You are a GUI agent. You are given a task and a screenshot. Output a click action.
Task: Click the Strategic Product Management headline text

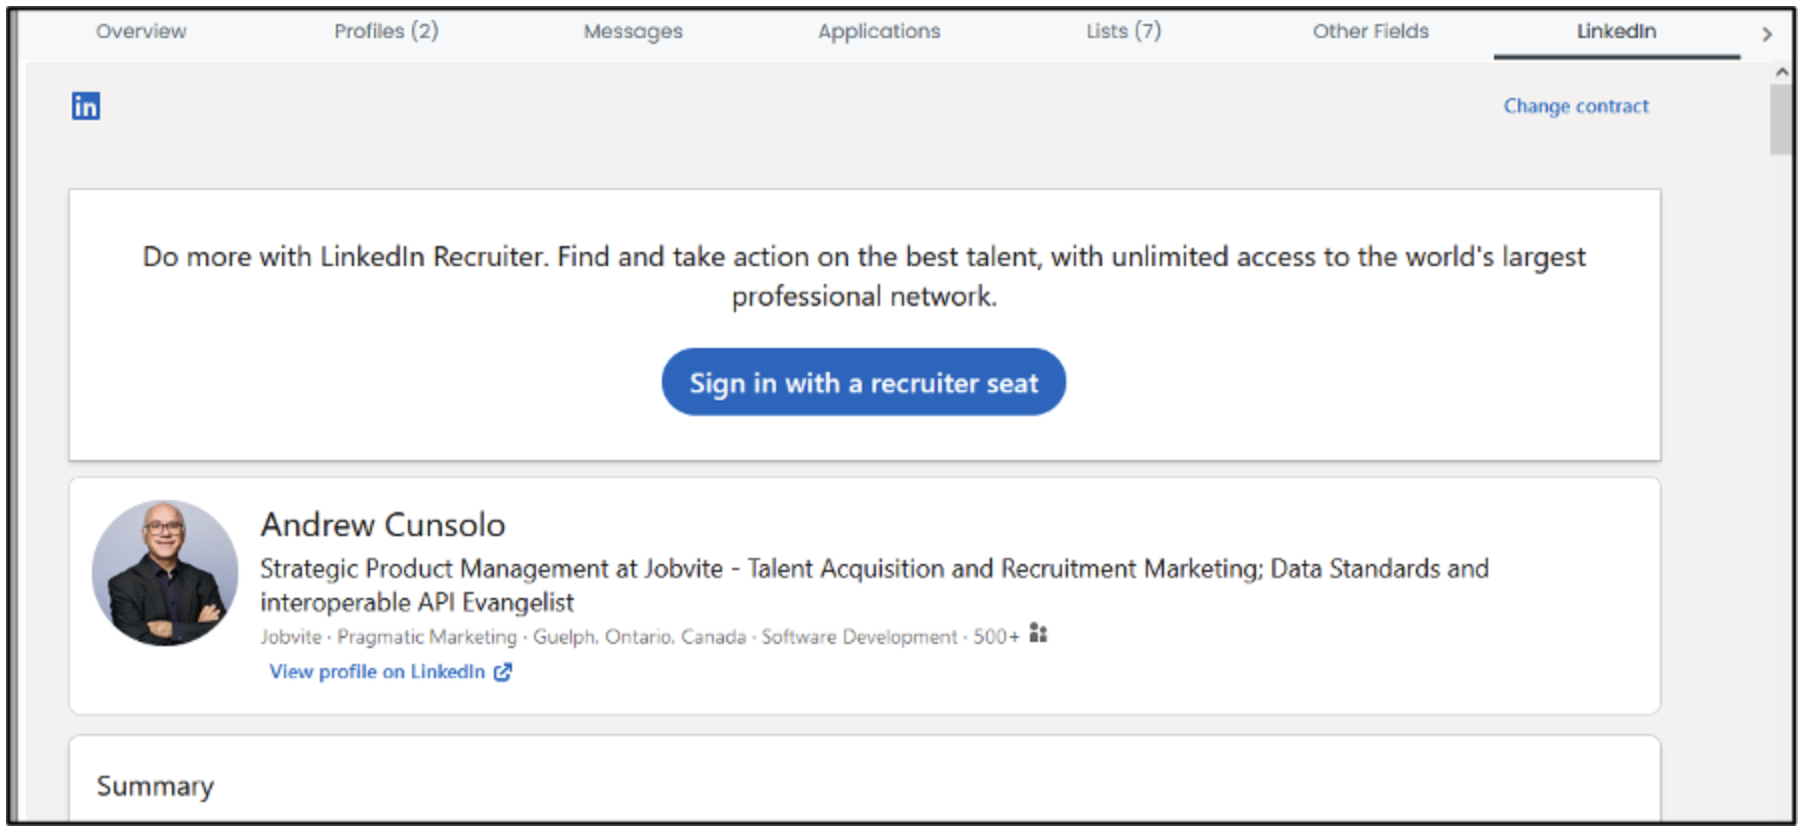click(874, 585)
